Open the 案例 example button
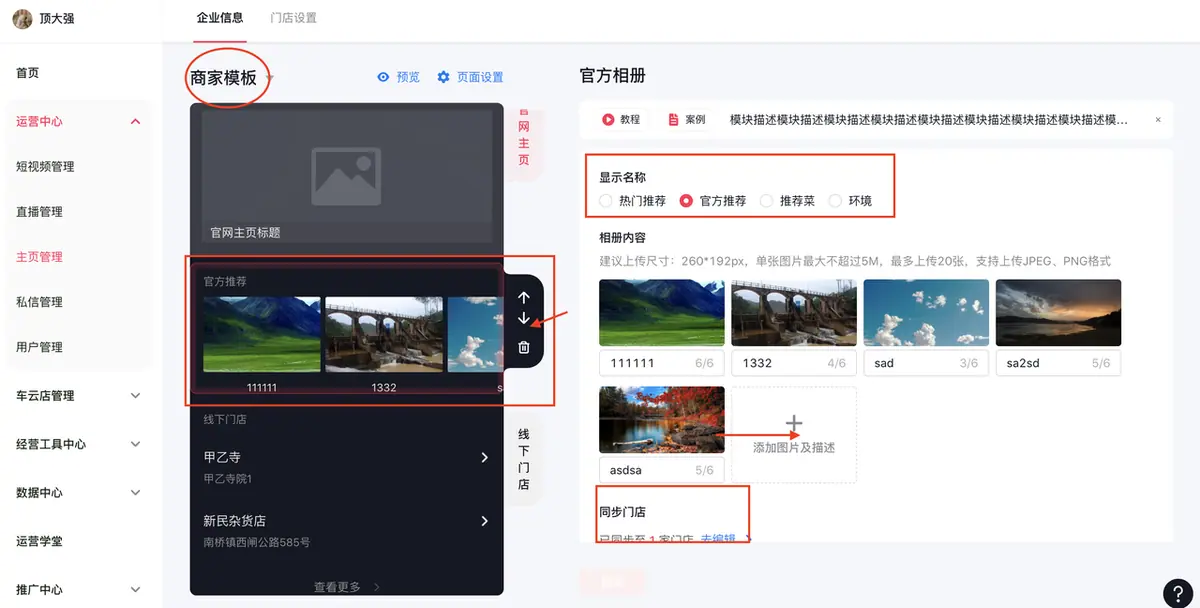This screenshot has height=608, width=1200. (x=686, y=119)
